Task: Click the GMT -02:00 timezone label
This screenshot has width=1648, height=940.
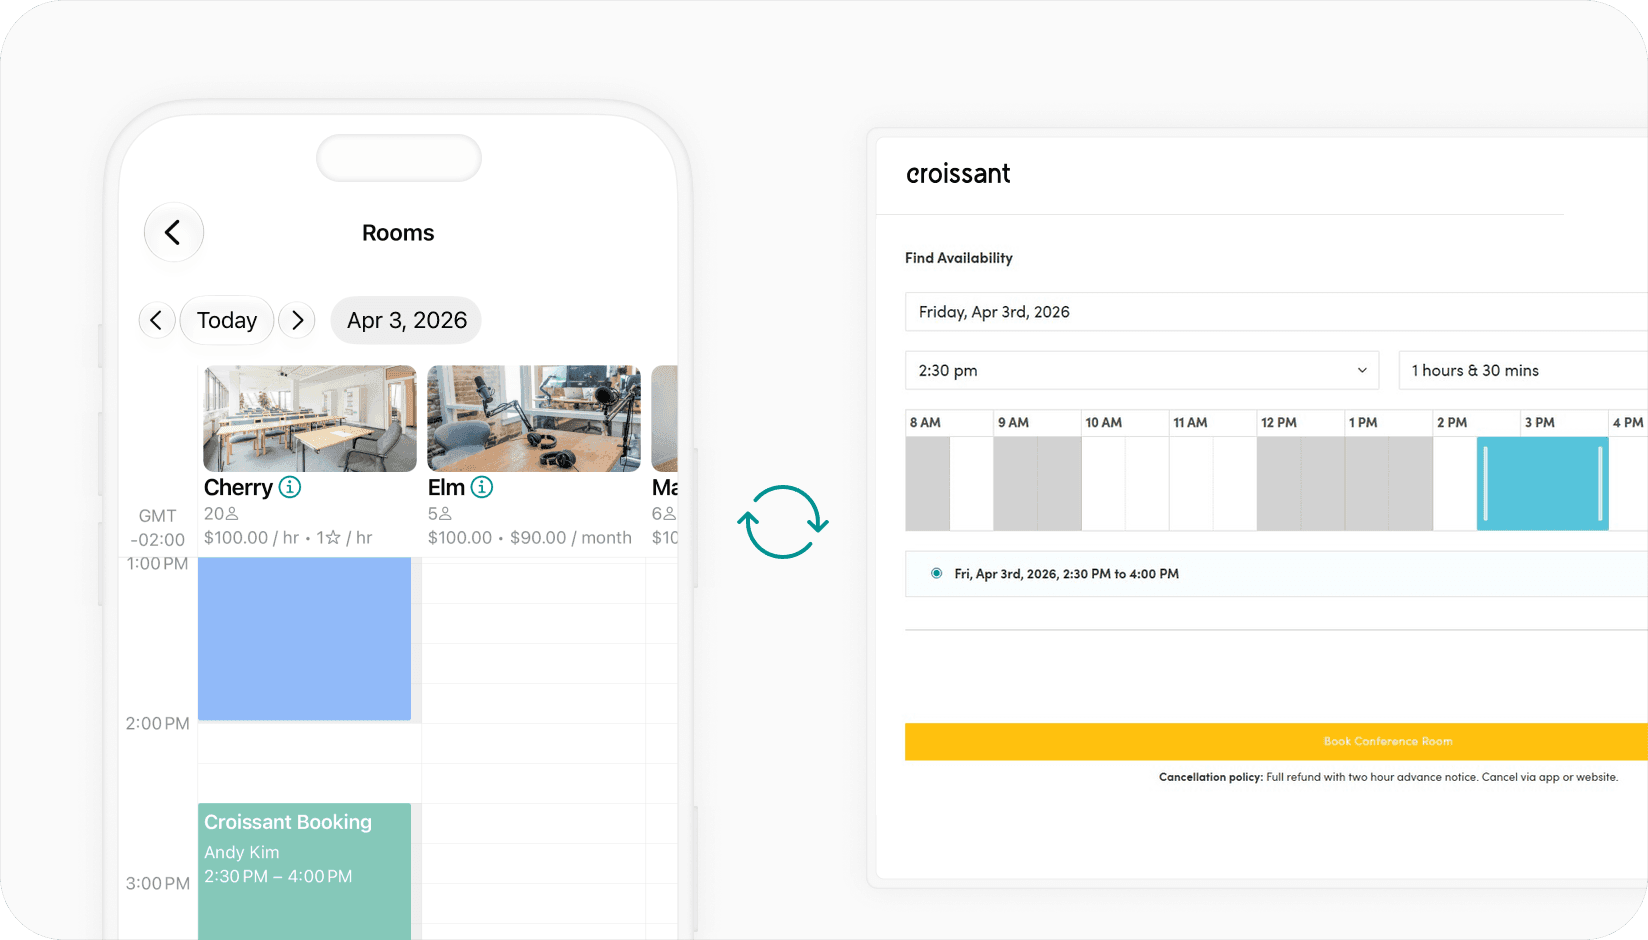Action: [x=158, y=527]
